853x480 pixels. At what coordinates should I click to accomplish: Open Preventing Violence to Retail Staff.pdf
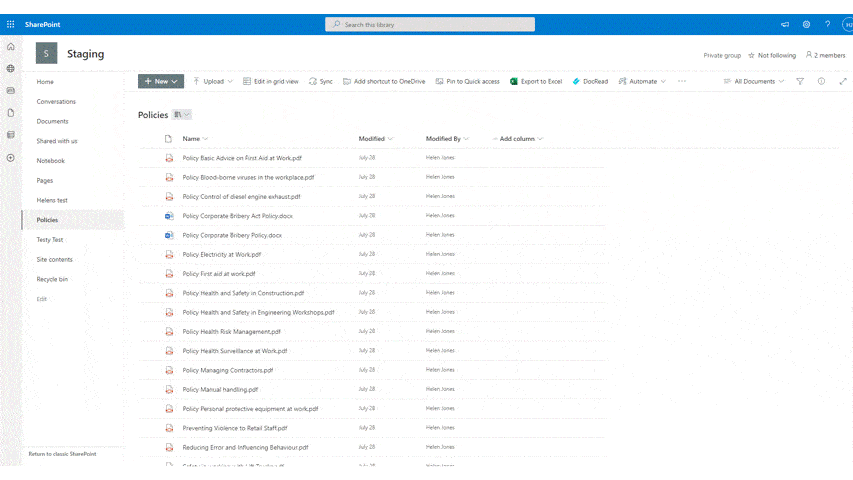click(x=235, y=428)
